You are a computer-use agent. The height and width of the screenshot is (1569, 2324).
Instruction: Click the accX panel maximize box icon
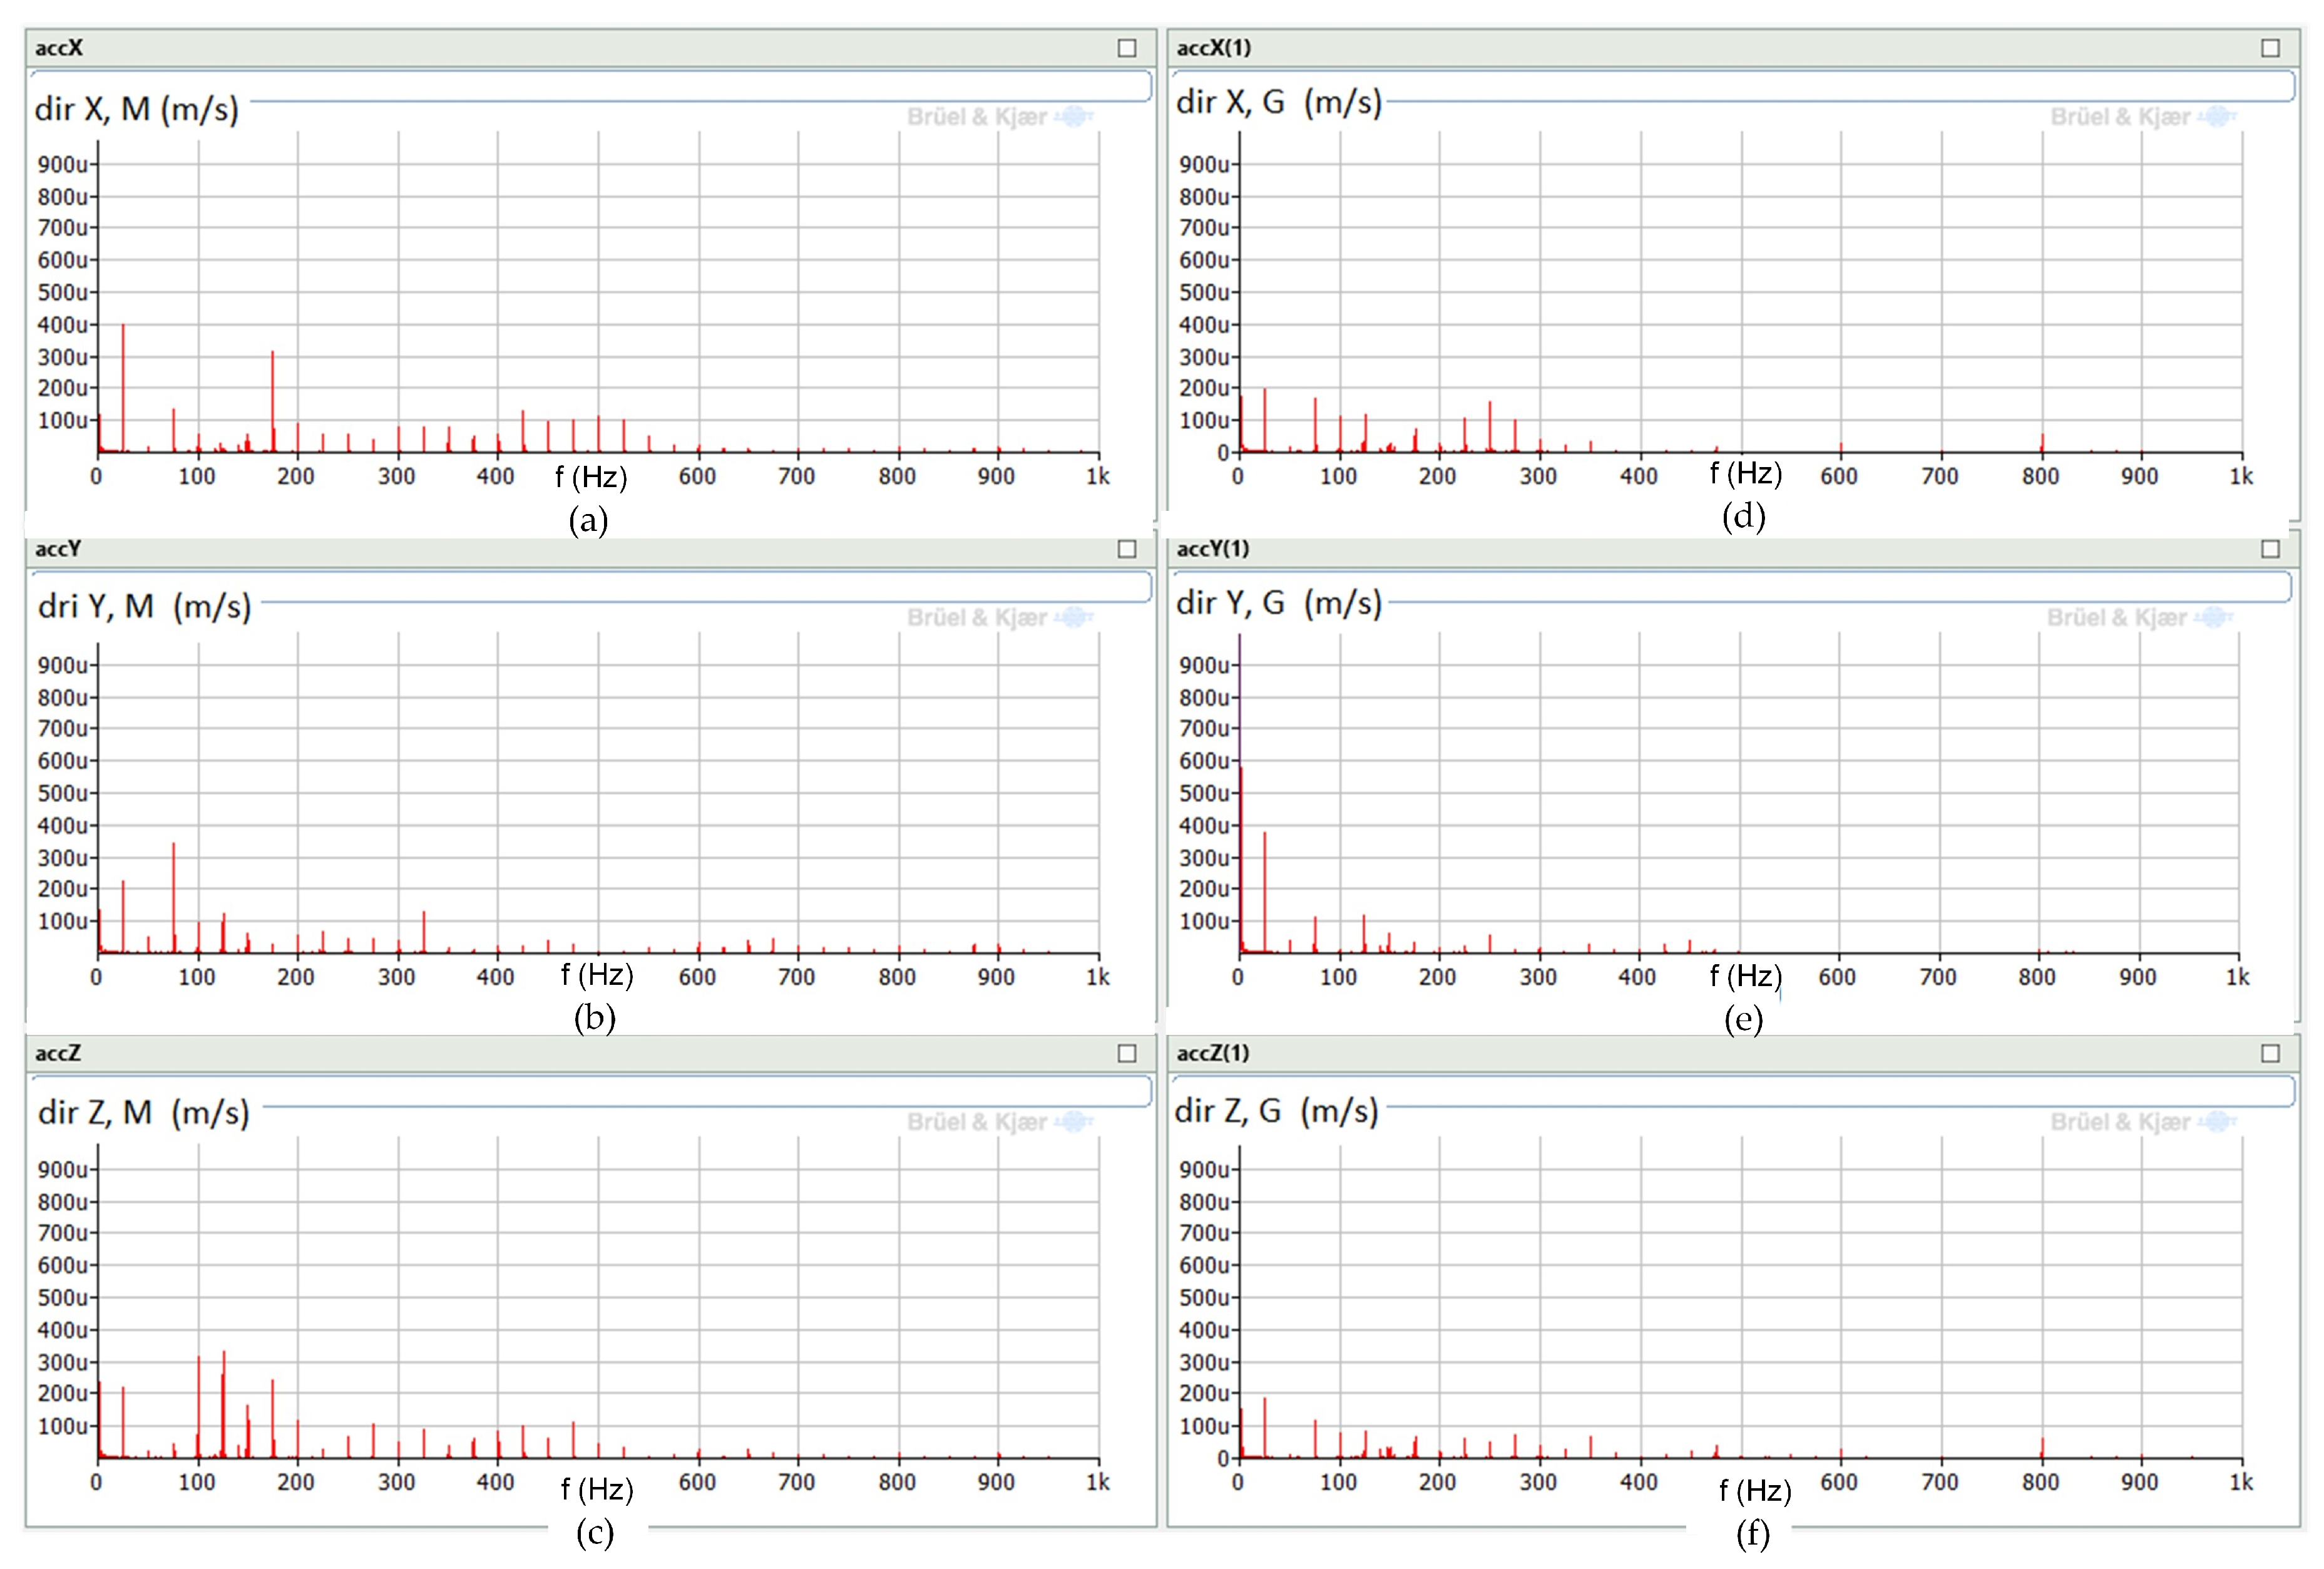point(1127,48)
